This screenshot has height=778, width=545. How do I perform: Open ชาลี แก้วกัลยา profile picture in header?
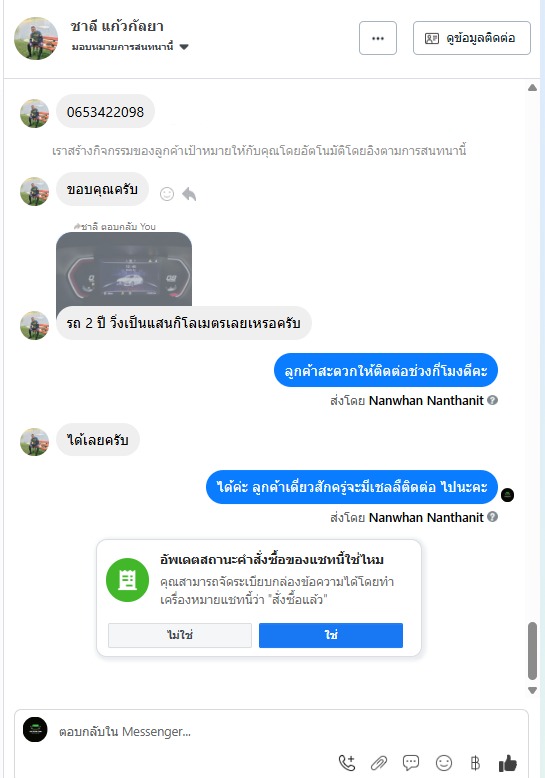click(36, 38)
